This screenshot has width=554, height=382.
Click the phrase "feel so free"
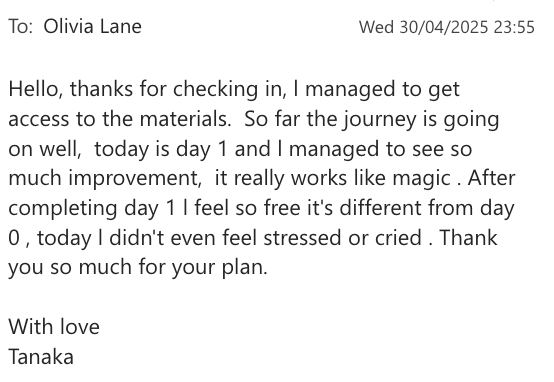coord(247,208)
